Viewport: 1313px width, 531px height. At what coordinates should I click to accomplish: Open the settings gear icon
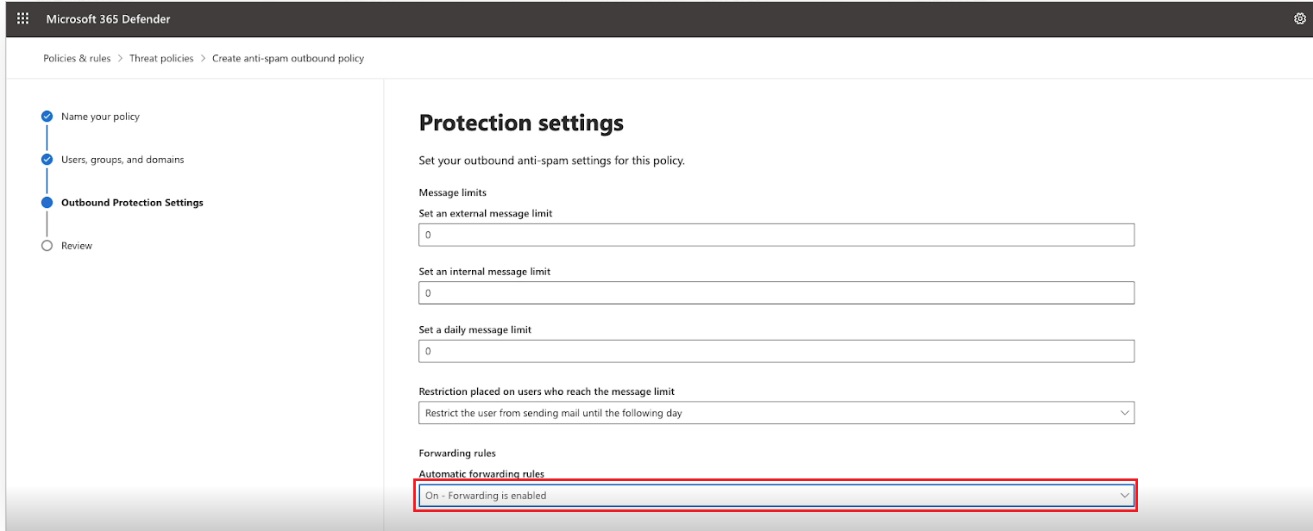pyautogui.click(x=1297, y=16)
